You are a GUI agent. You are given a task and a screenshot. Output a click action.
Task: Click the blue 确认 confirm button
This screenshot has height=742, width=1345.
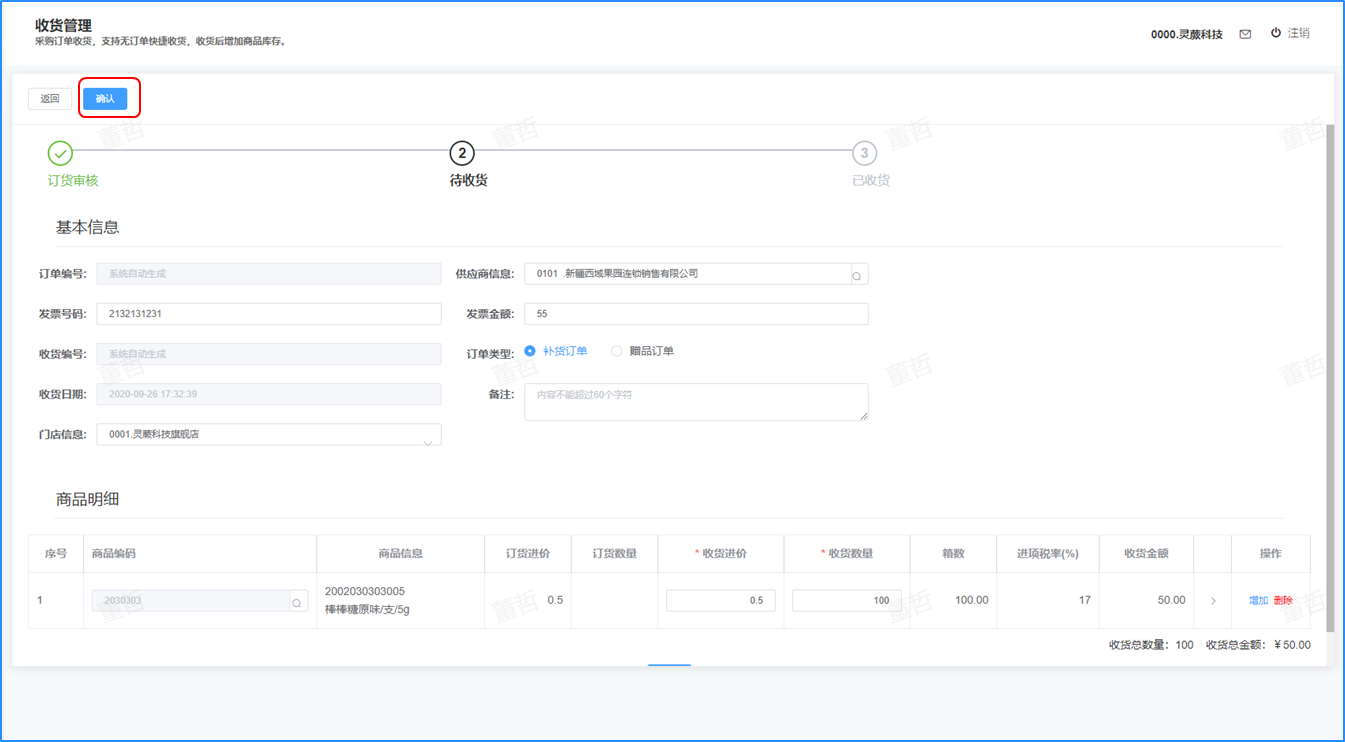[x=105, y=99]
